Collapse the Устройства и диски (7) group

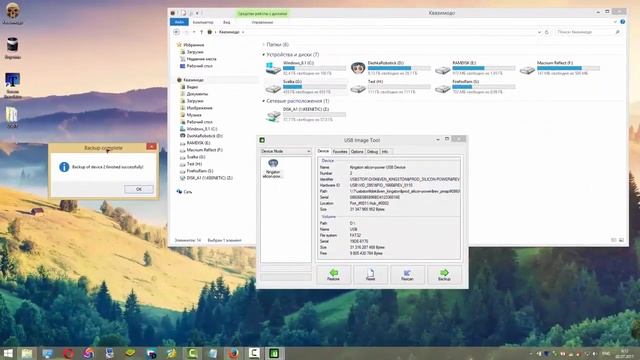pyautogui.click(x=264, y=55)
